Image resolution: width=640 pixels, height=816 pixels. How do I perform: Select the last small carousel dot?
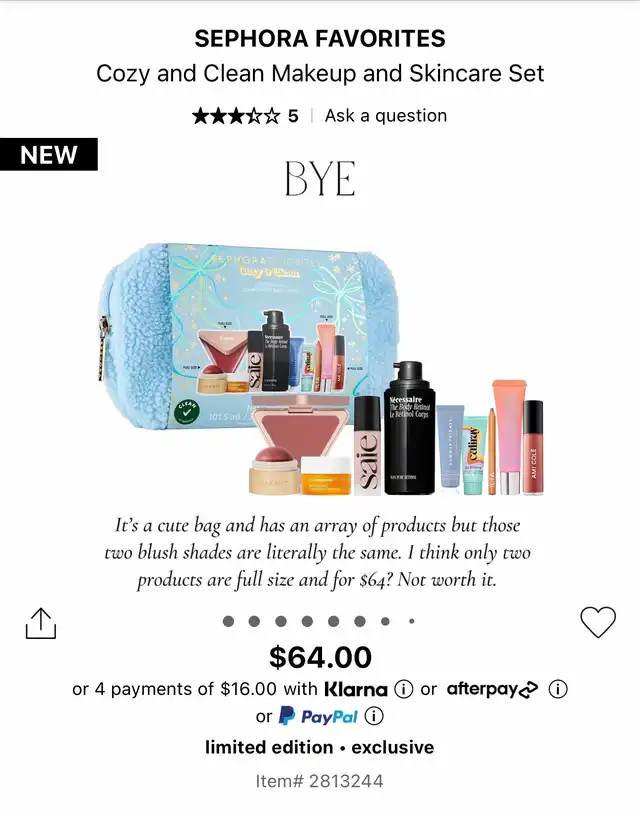coord(412,621)
